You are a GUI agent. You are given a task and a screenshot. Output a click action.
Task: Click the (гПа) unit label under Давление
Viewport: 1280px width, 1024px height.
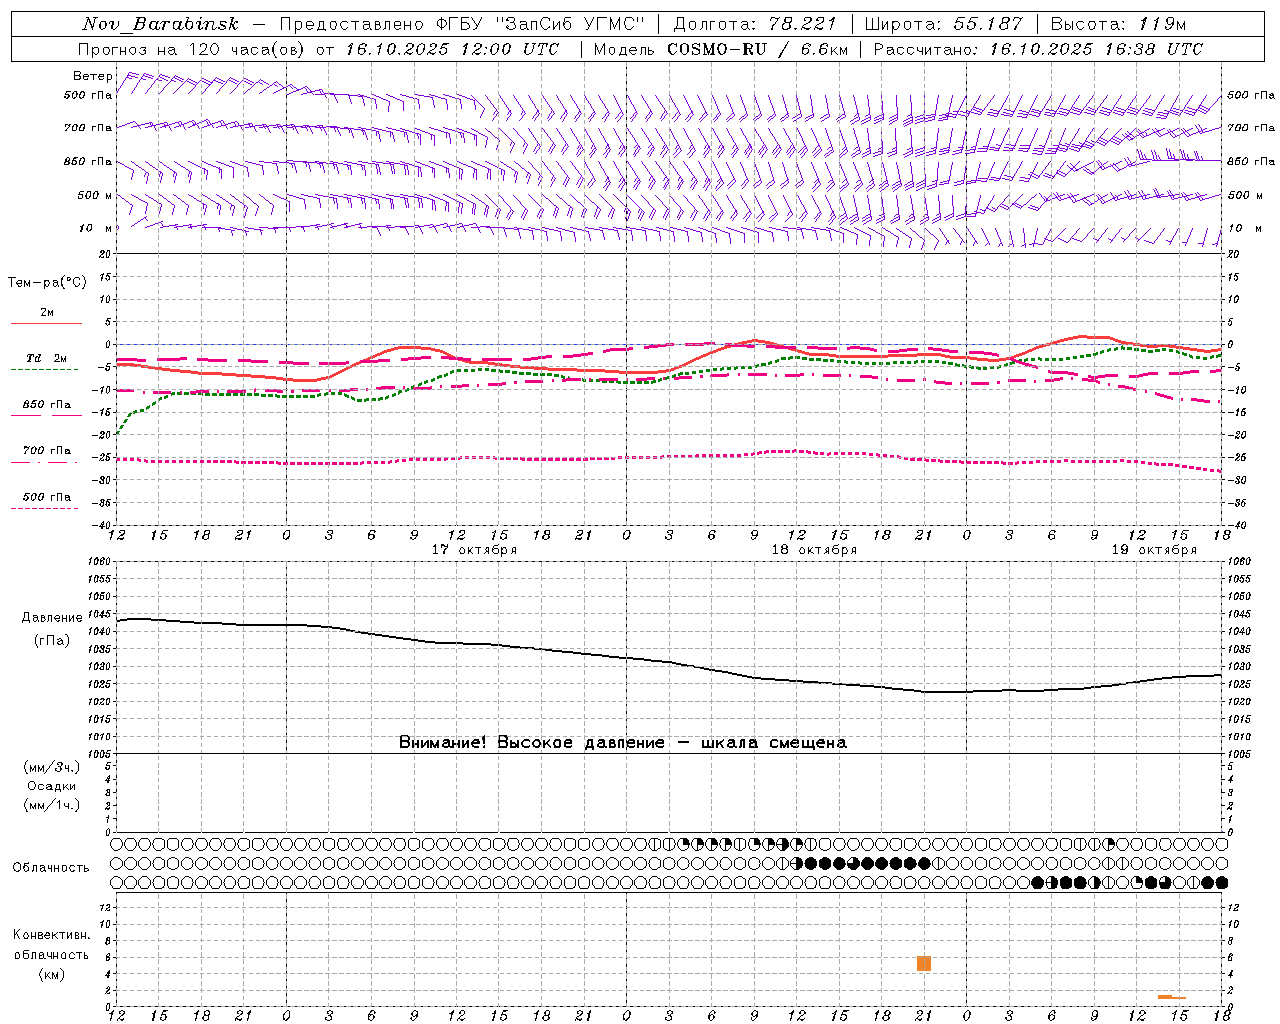point(53,640)
